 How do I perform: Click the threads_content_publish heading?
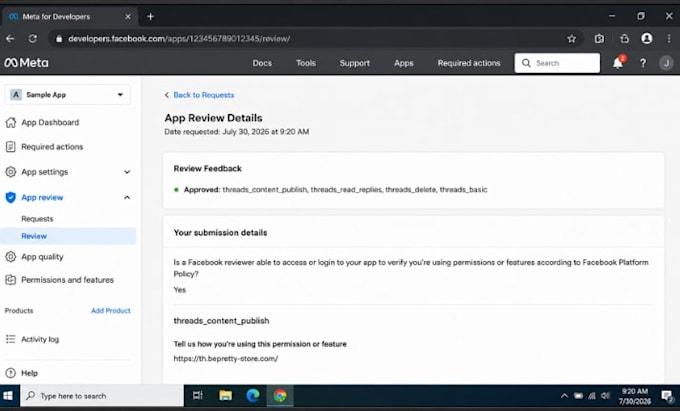coord(221,321)
